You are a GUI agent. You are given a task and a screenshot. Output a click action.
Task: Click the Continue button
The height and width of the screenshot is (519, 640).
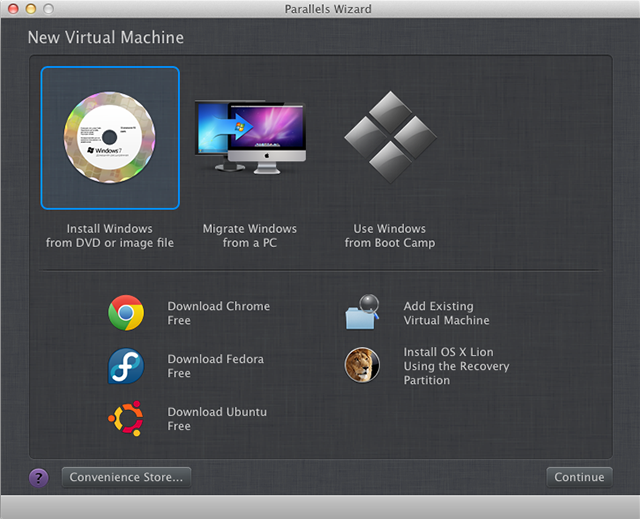click(579, 477)
